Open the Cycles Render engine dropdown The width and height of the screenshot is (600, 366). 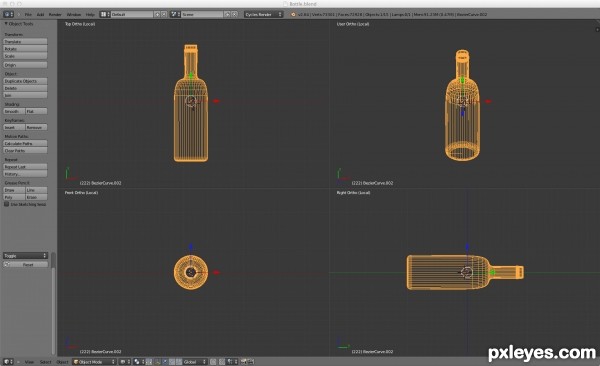pyautogui.click(x=263, y=14)
